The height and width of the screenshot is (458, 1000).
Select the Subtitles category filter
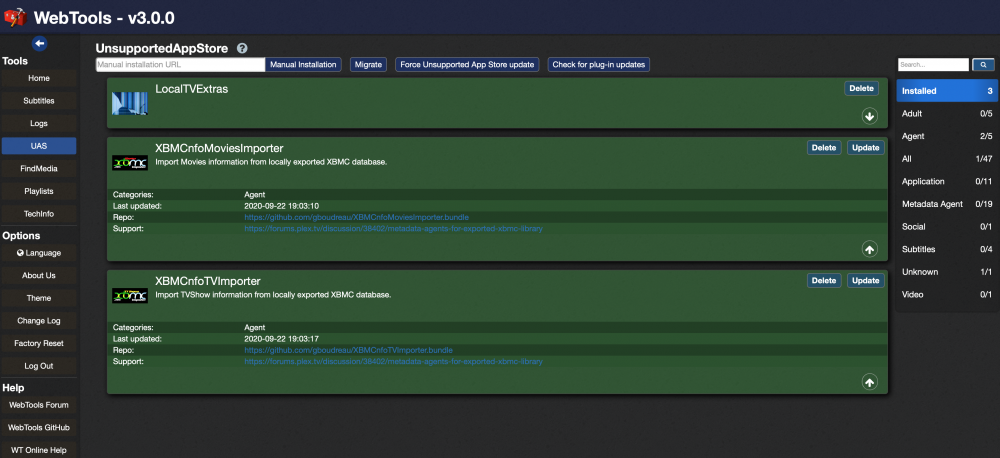coord(946,249)
